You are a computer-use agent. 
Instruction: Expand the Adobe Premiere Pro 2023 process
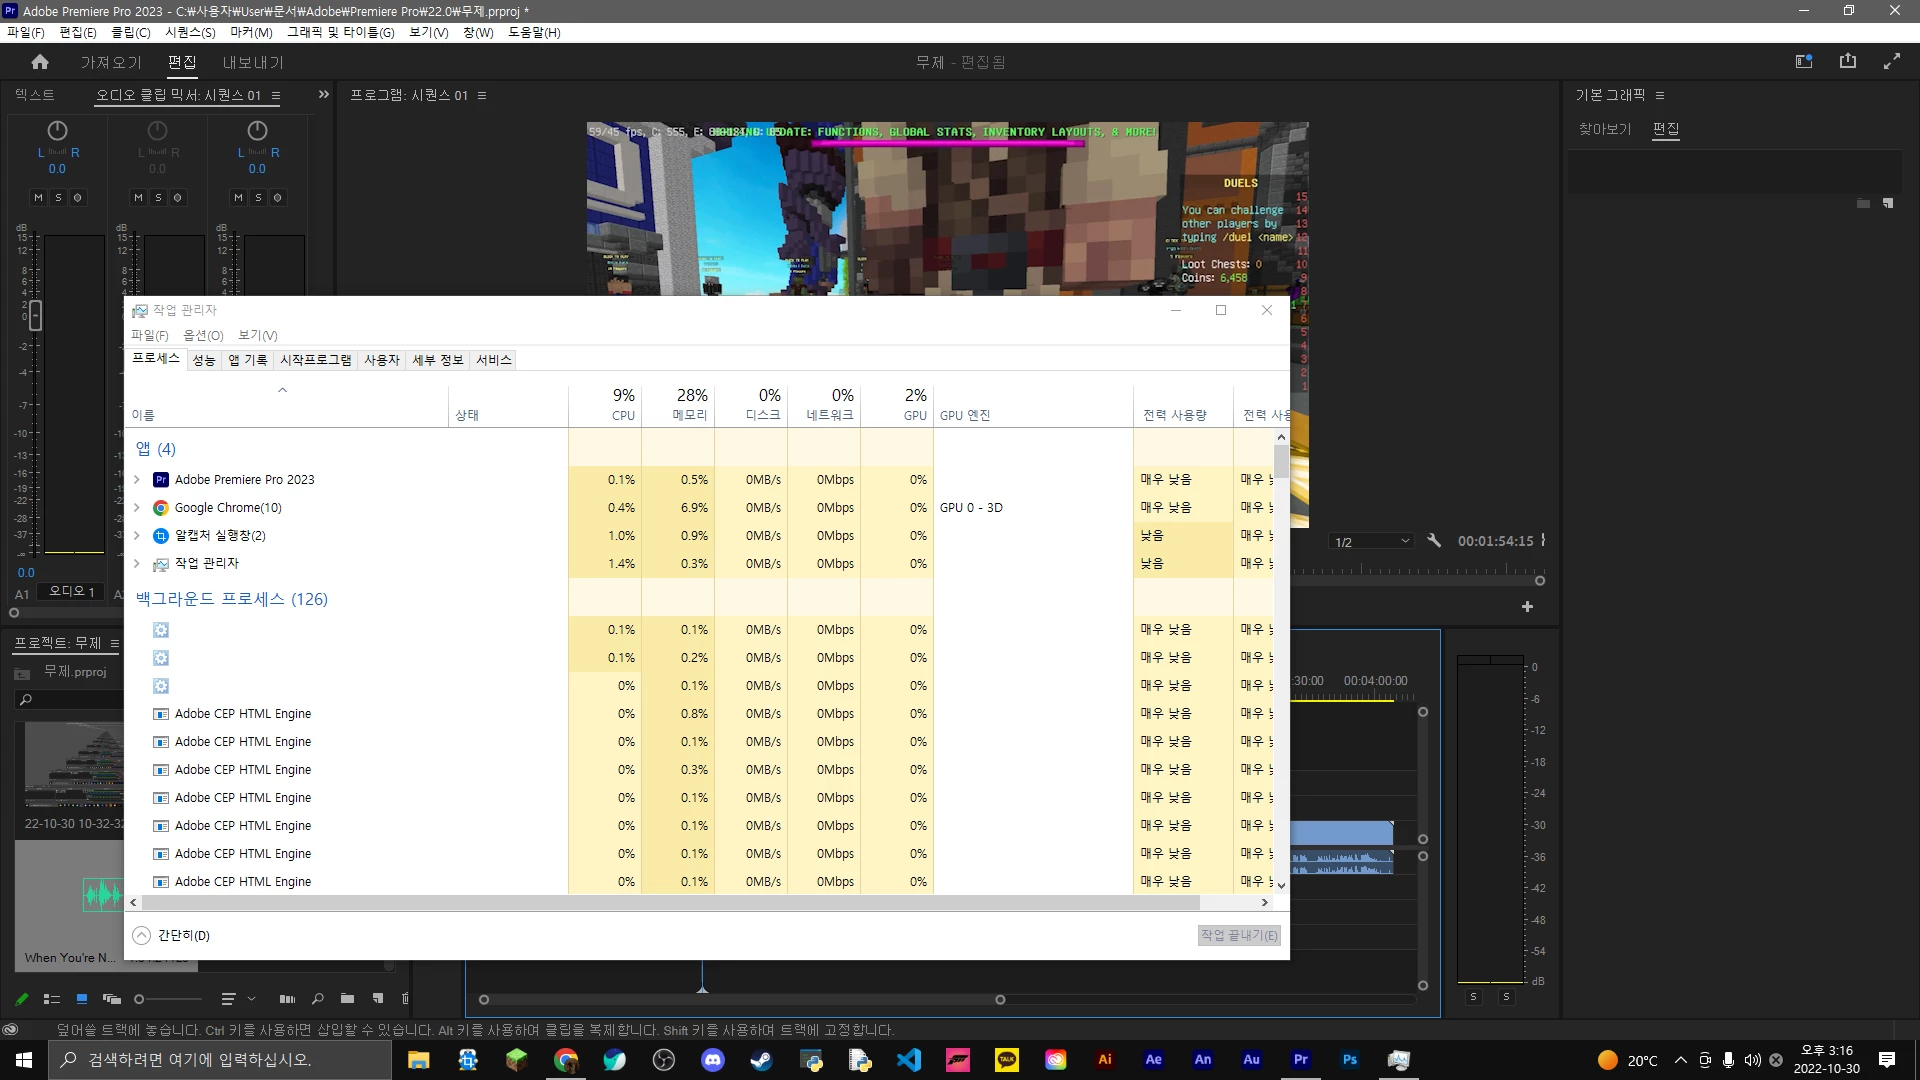click(x=137, y=480)
